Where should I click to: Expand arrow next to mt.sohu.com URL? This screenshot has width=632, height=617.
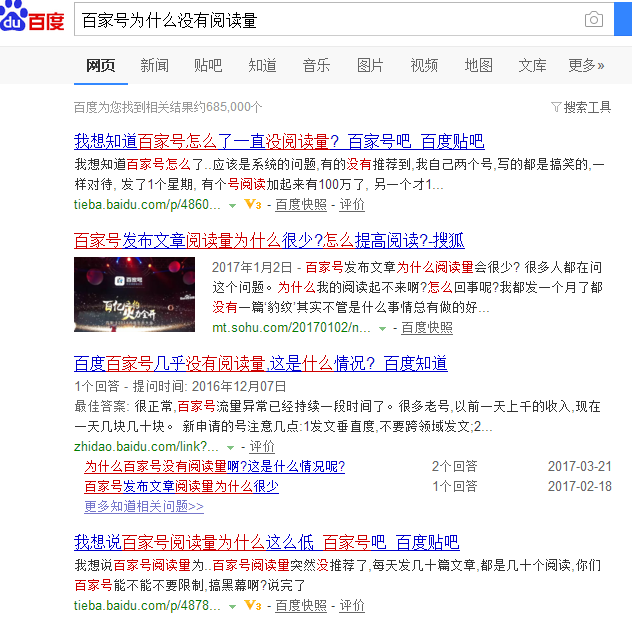coord(382,329)
